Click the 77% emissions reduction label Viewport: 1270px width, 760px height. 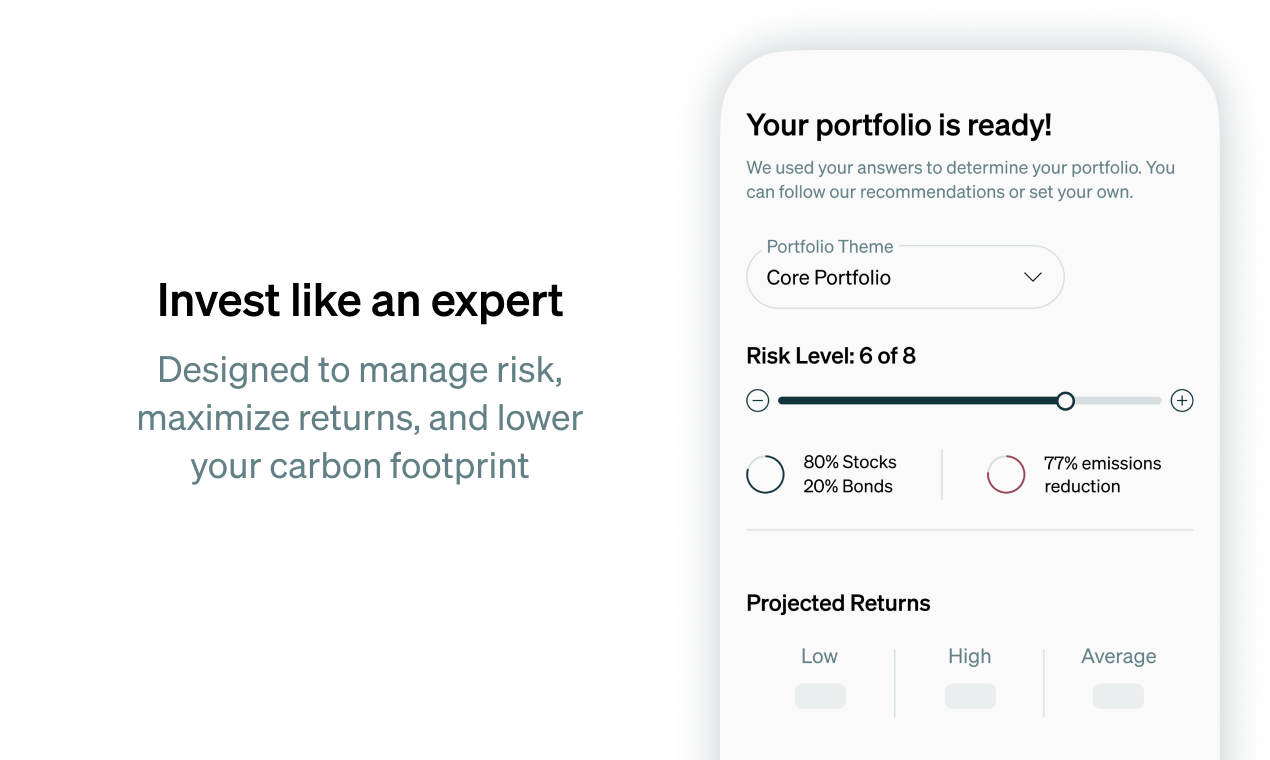1103,475
